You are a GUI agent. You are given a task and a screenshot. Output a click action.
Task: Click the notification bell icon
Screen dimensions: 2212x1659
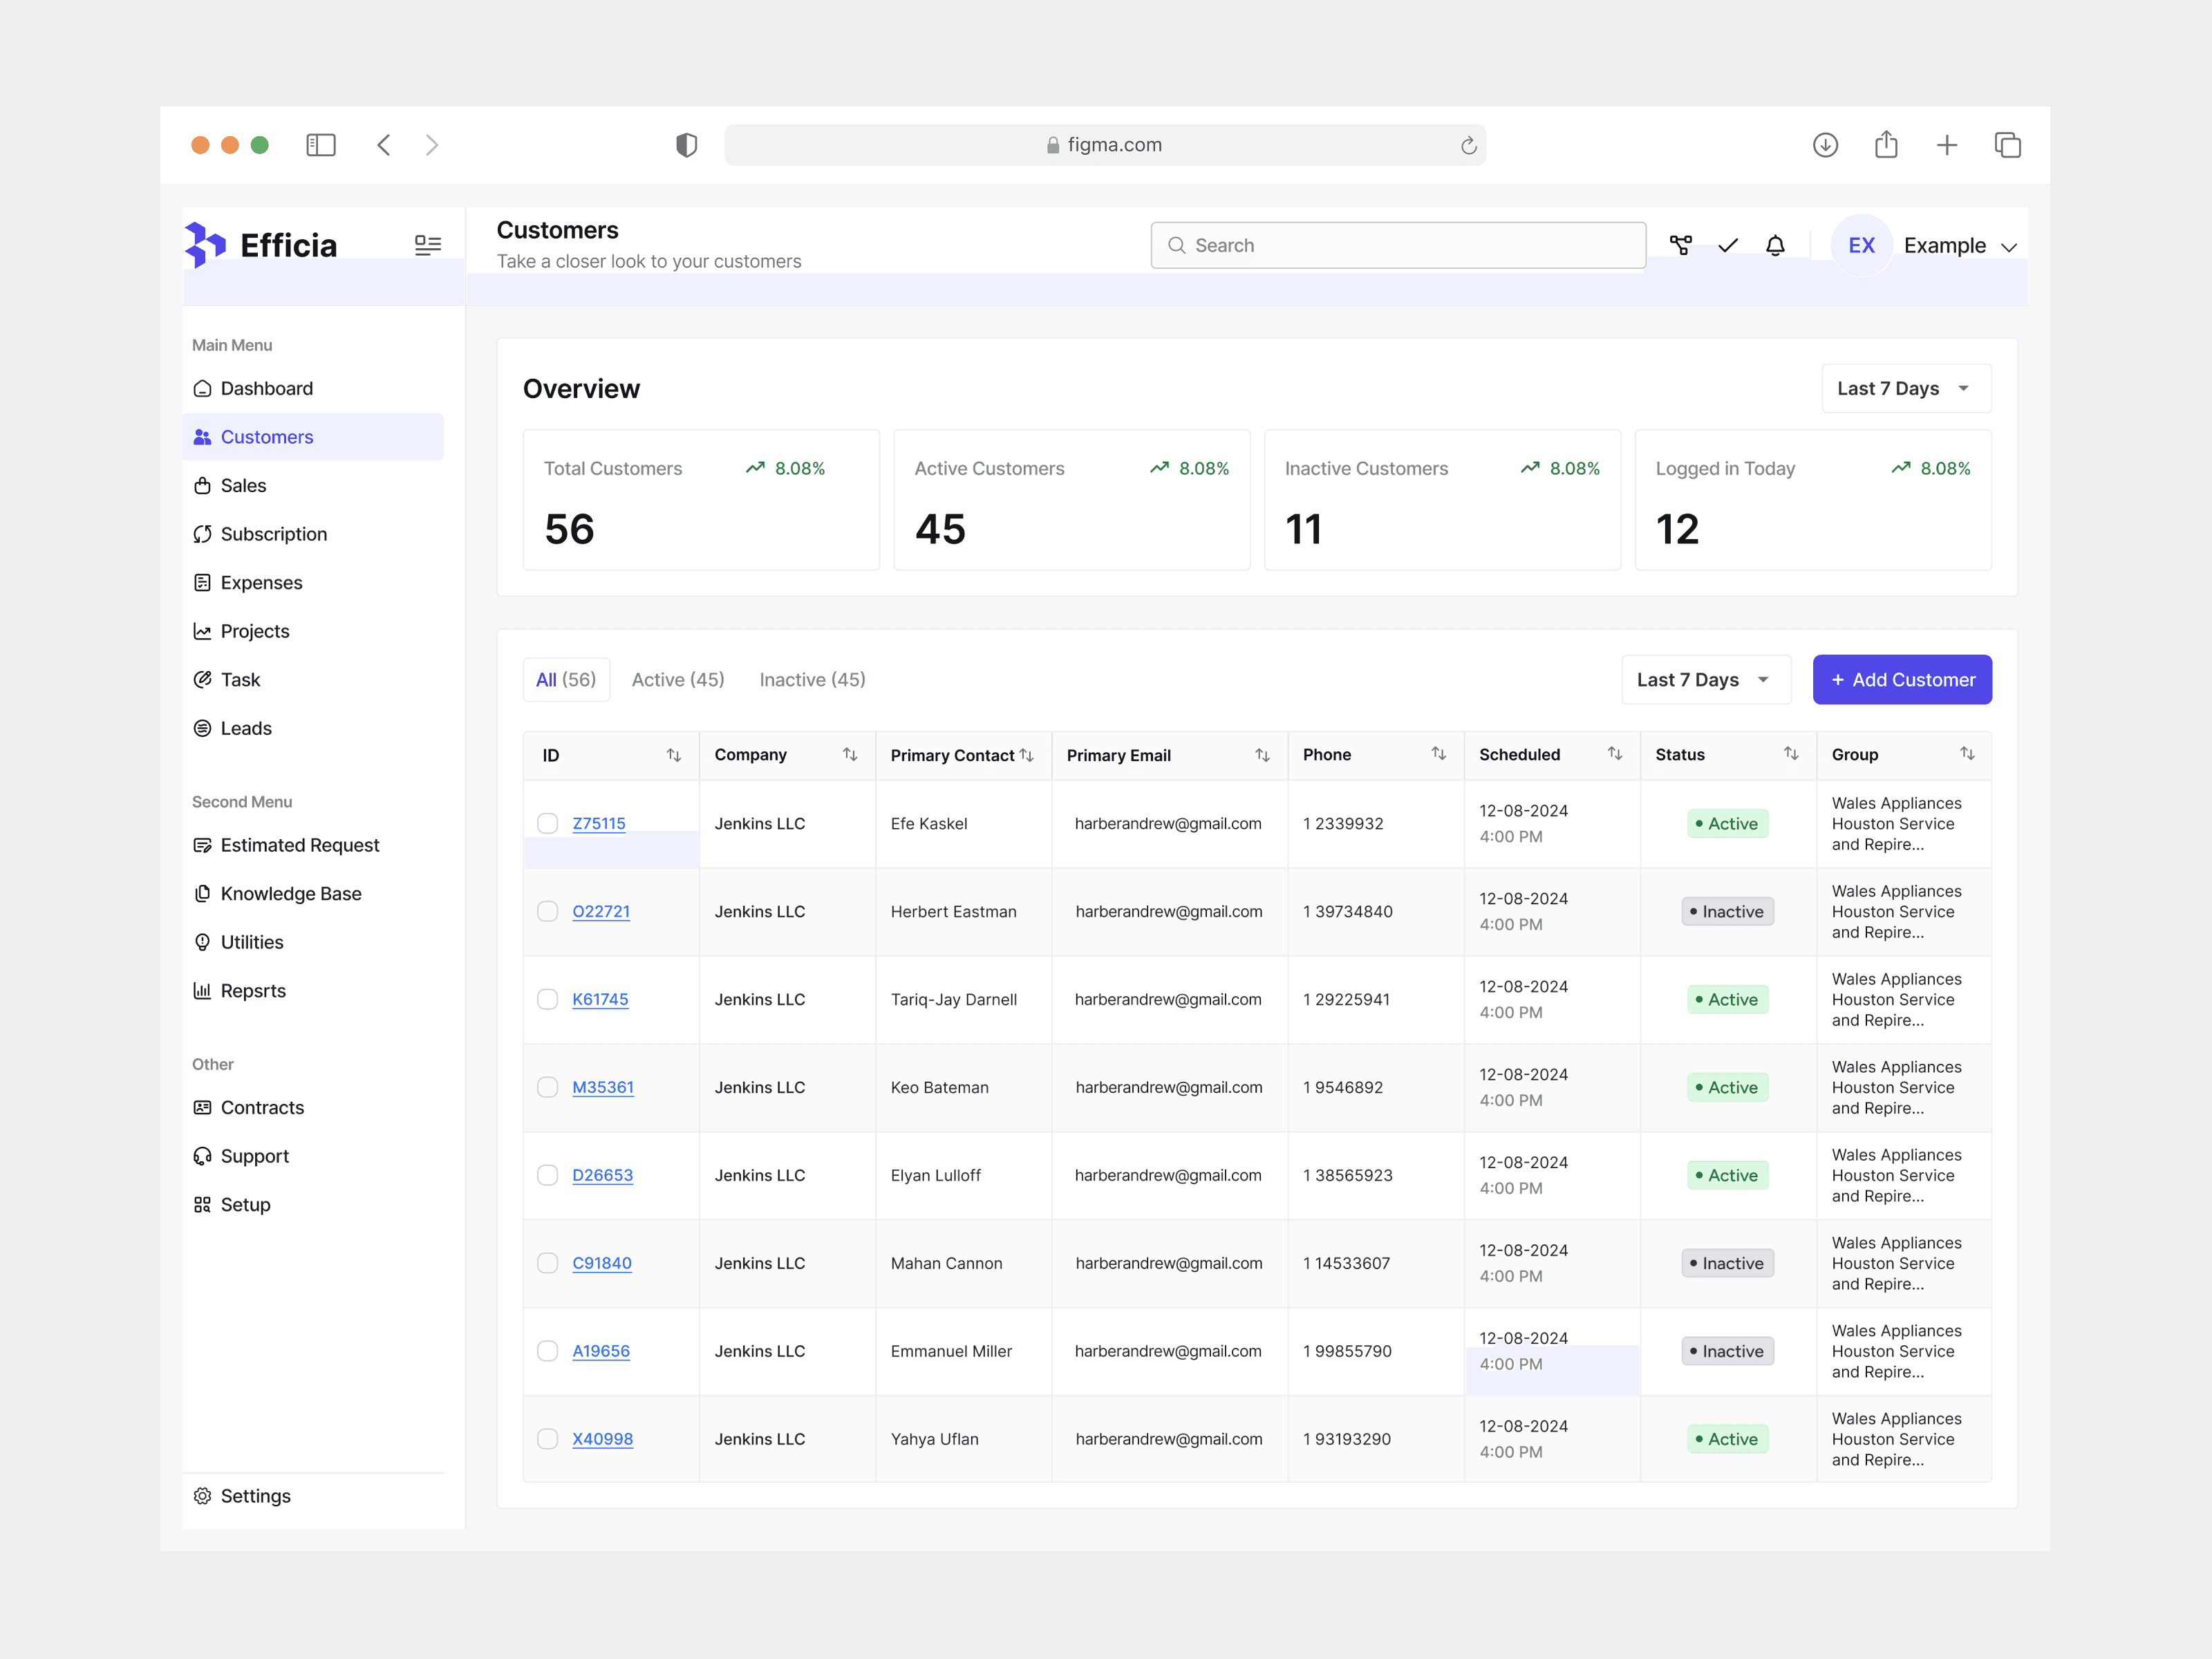point(1775,245)
